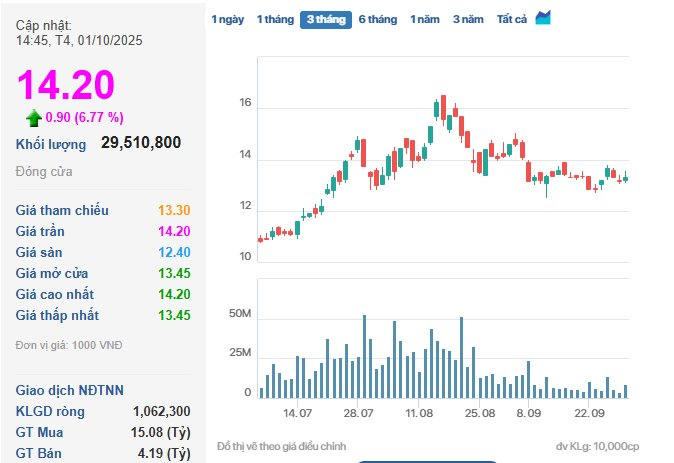
Task: Open the advanced chart icon beside Tất cả
Action: (543, 18)
